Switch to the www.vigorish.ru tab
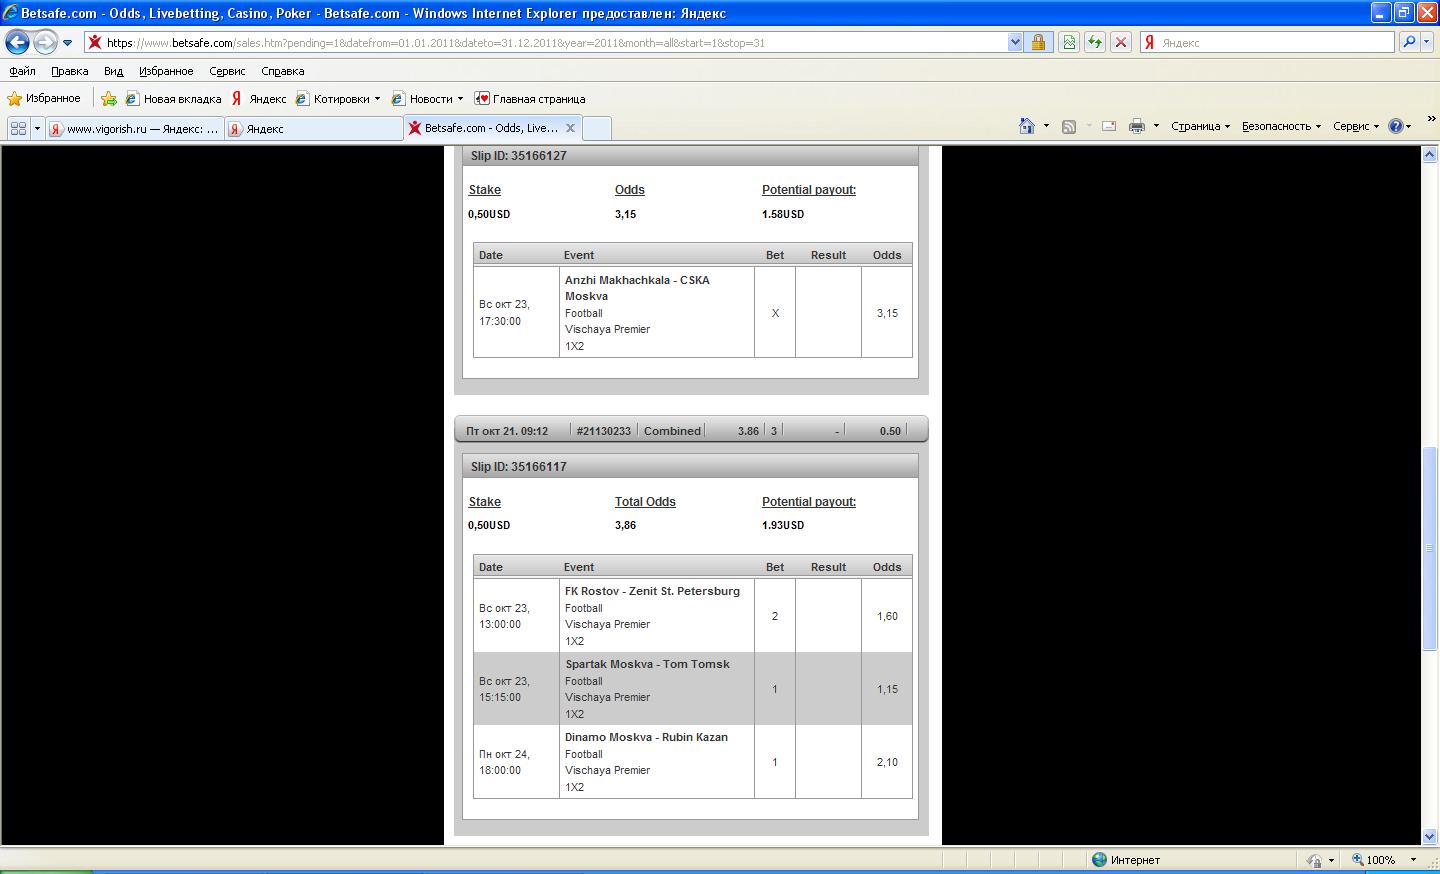 (x=134, y=128)
